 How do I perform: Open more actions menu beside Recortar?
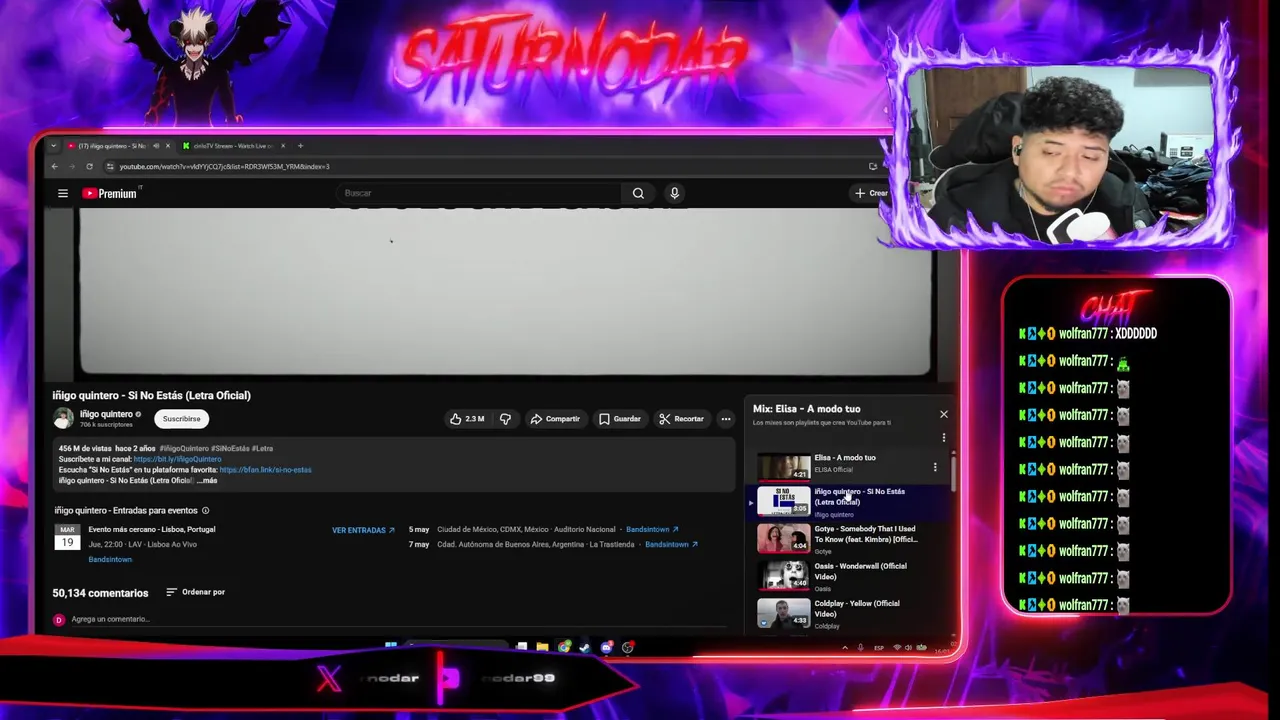(725, 419)
